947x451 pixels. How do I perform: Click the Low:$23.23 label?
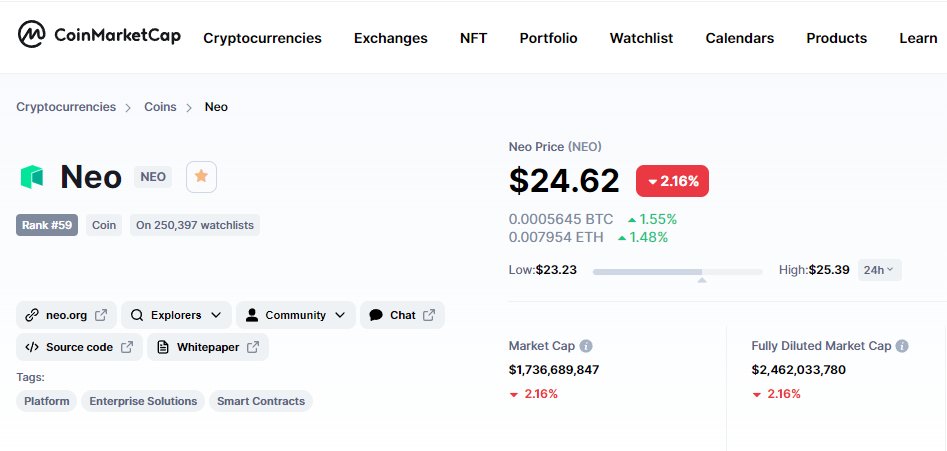point(542,270)
